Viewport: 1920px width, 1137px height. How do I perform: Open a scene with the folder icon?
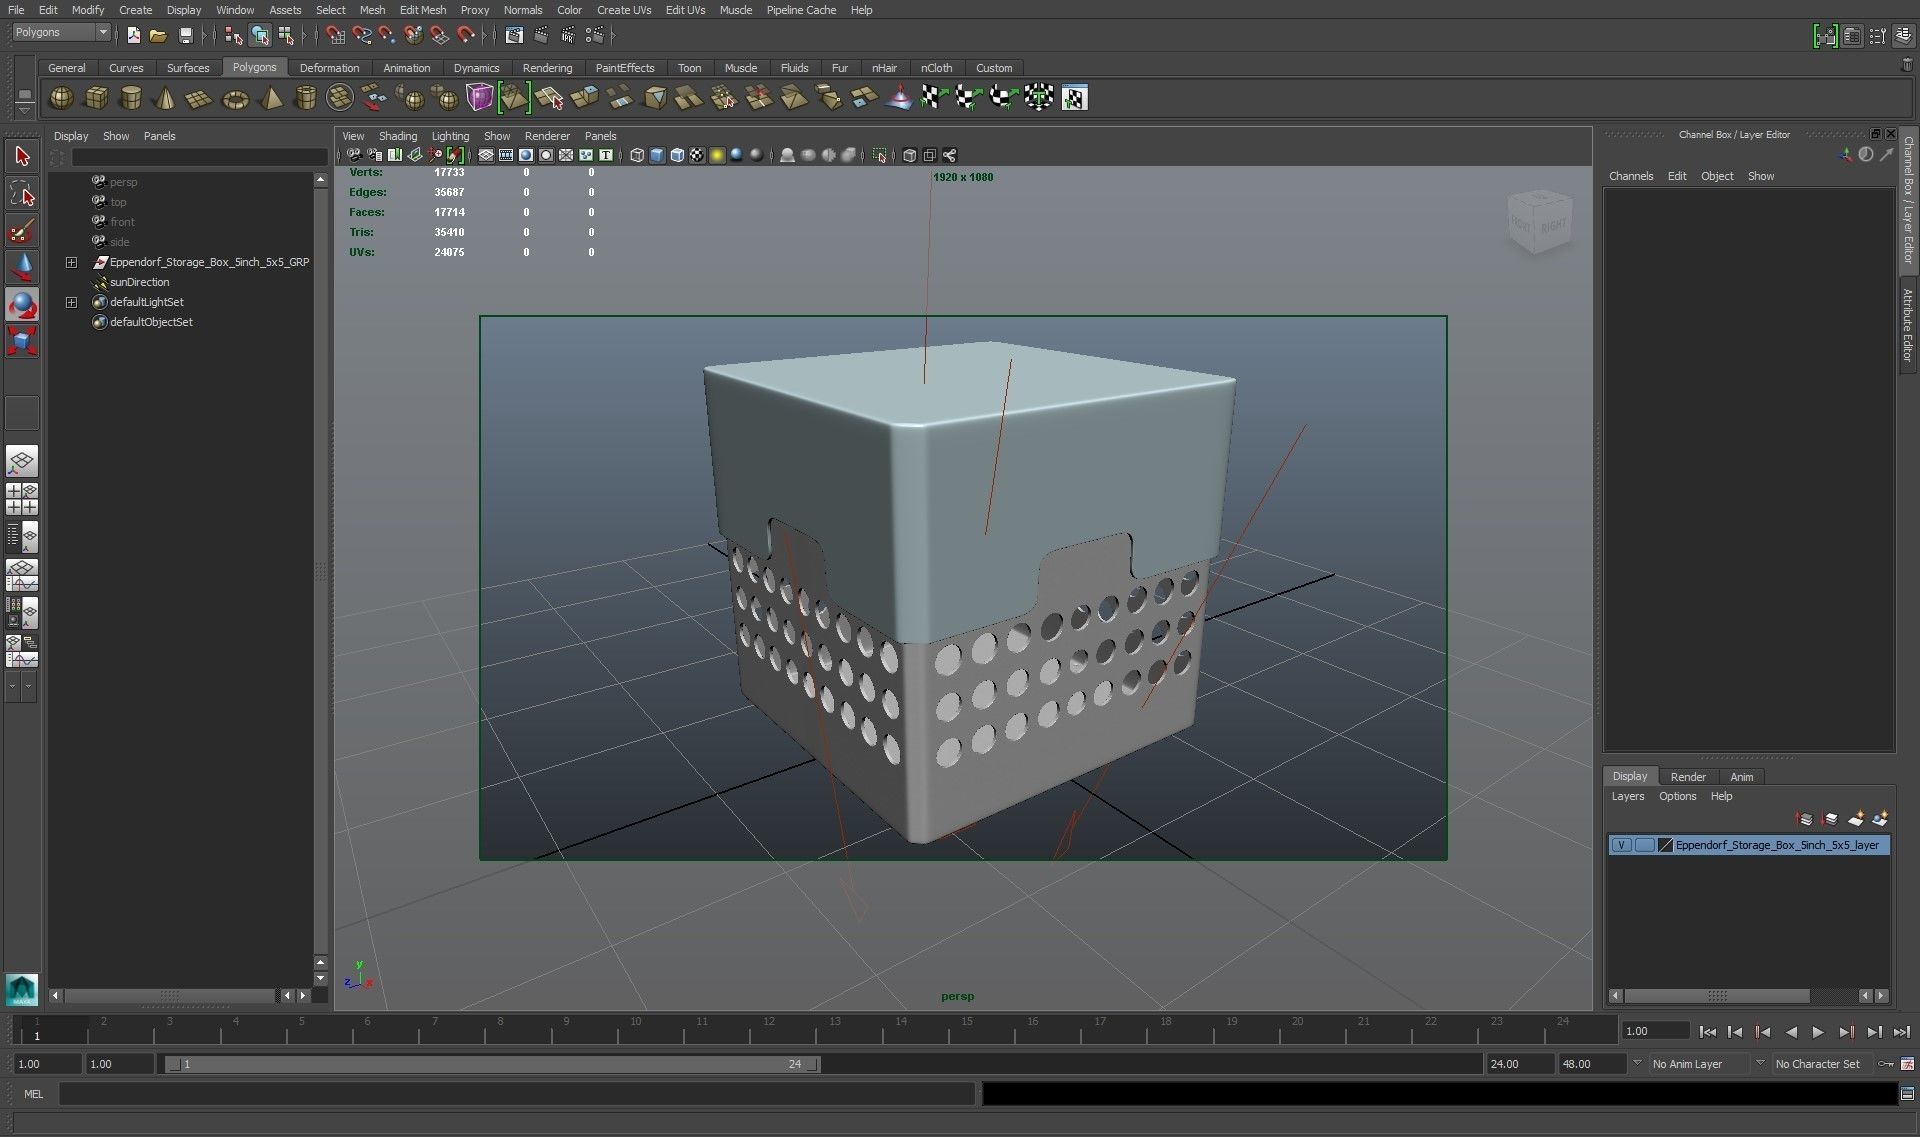tap(158, 36)
